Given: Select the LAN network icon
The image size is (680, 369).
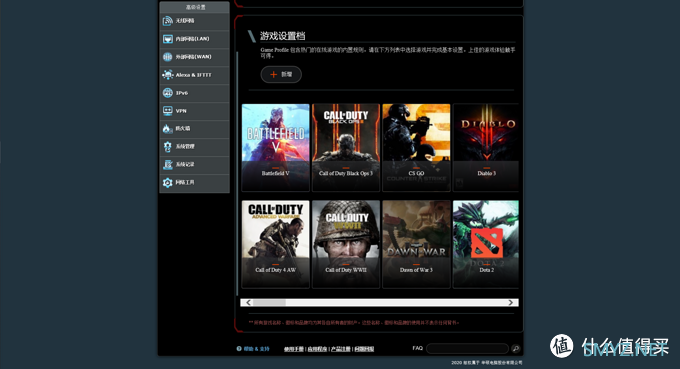Looking at the screenshot, I should pyautogui.click(x=167, y=39).
